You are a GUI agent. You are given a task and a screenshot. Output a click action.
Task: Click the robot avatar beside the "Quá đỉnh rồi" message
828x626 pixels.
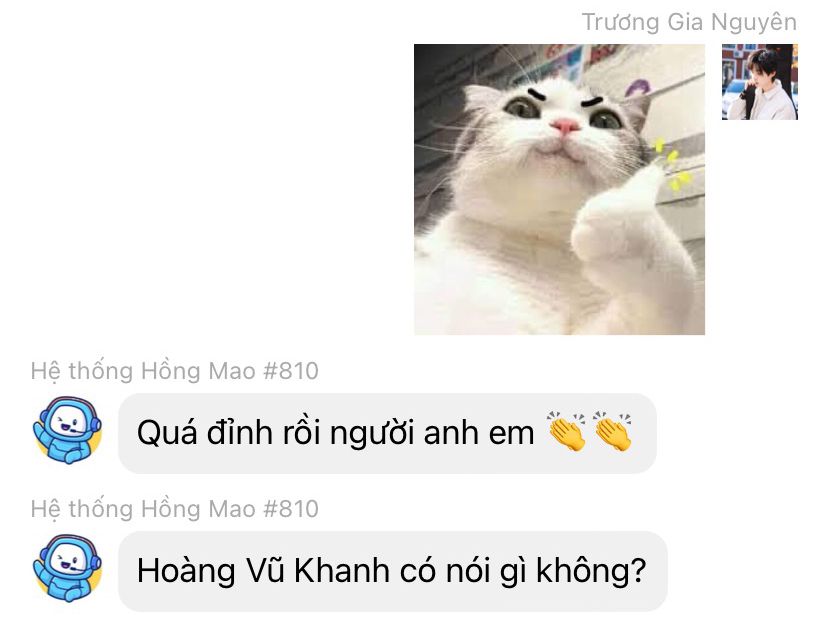tap(67, 431)
